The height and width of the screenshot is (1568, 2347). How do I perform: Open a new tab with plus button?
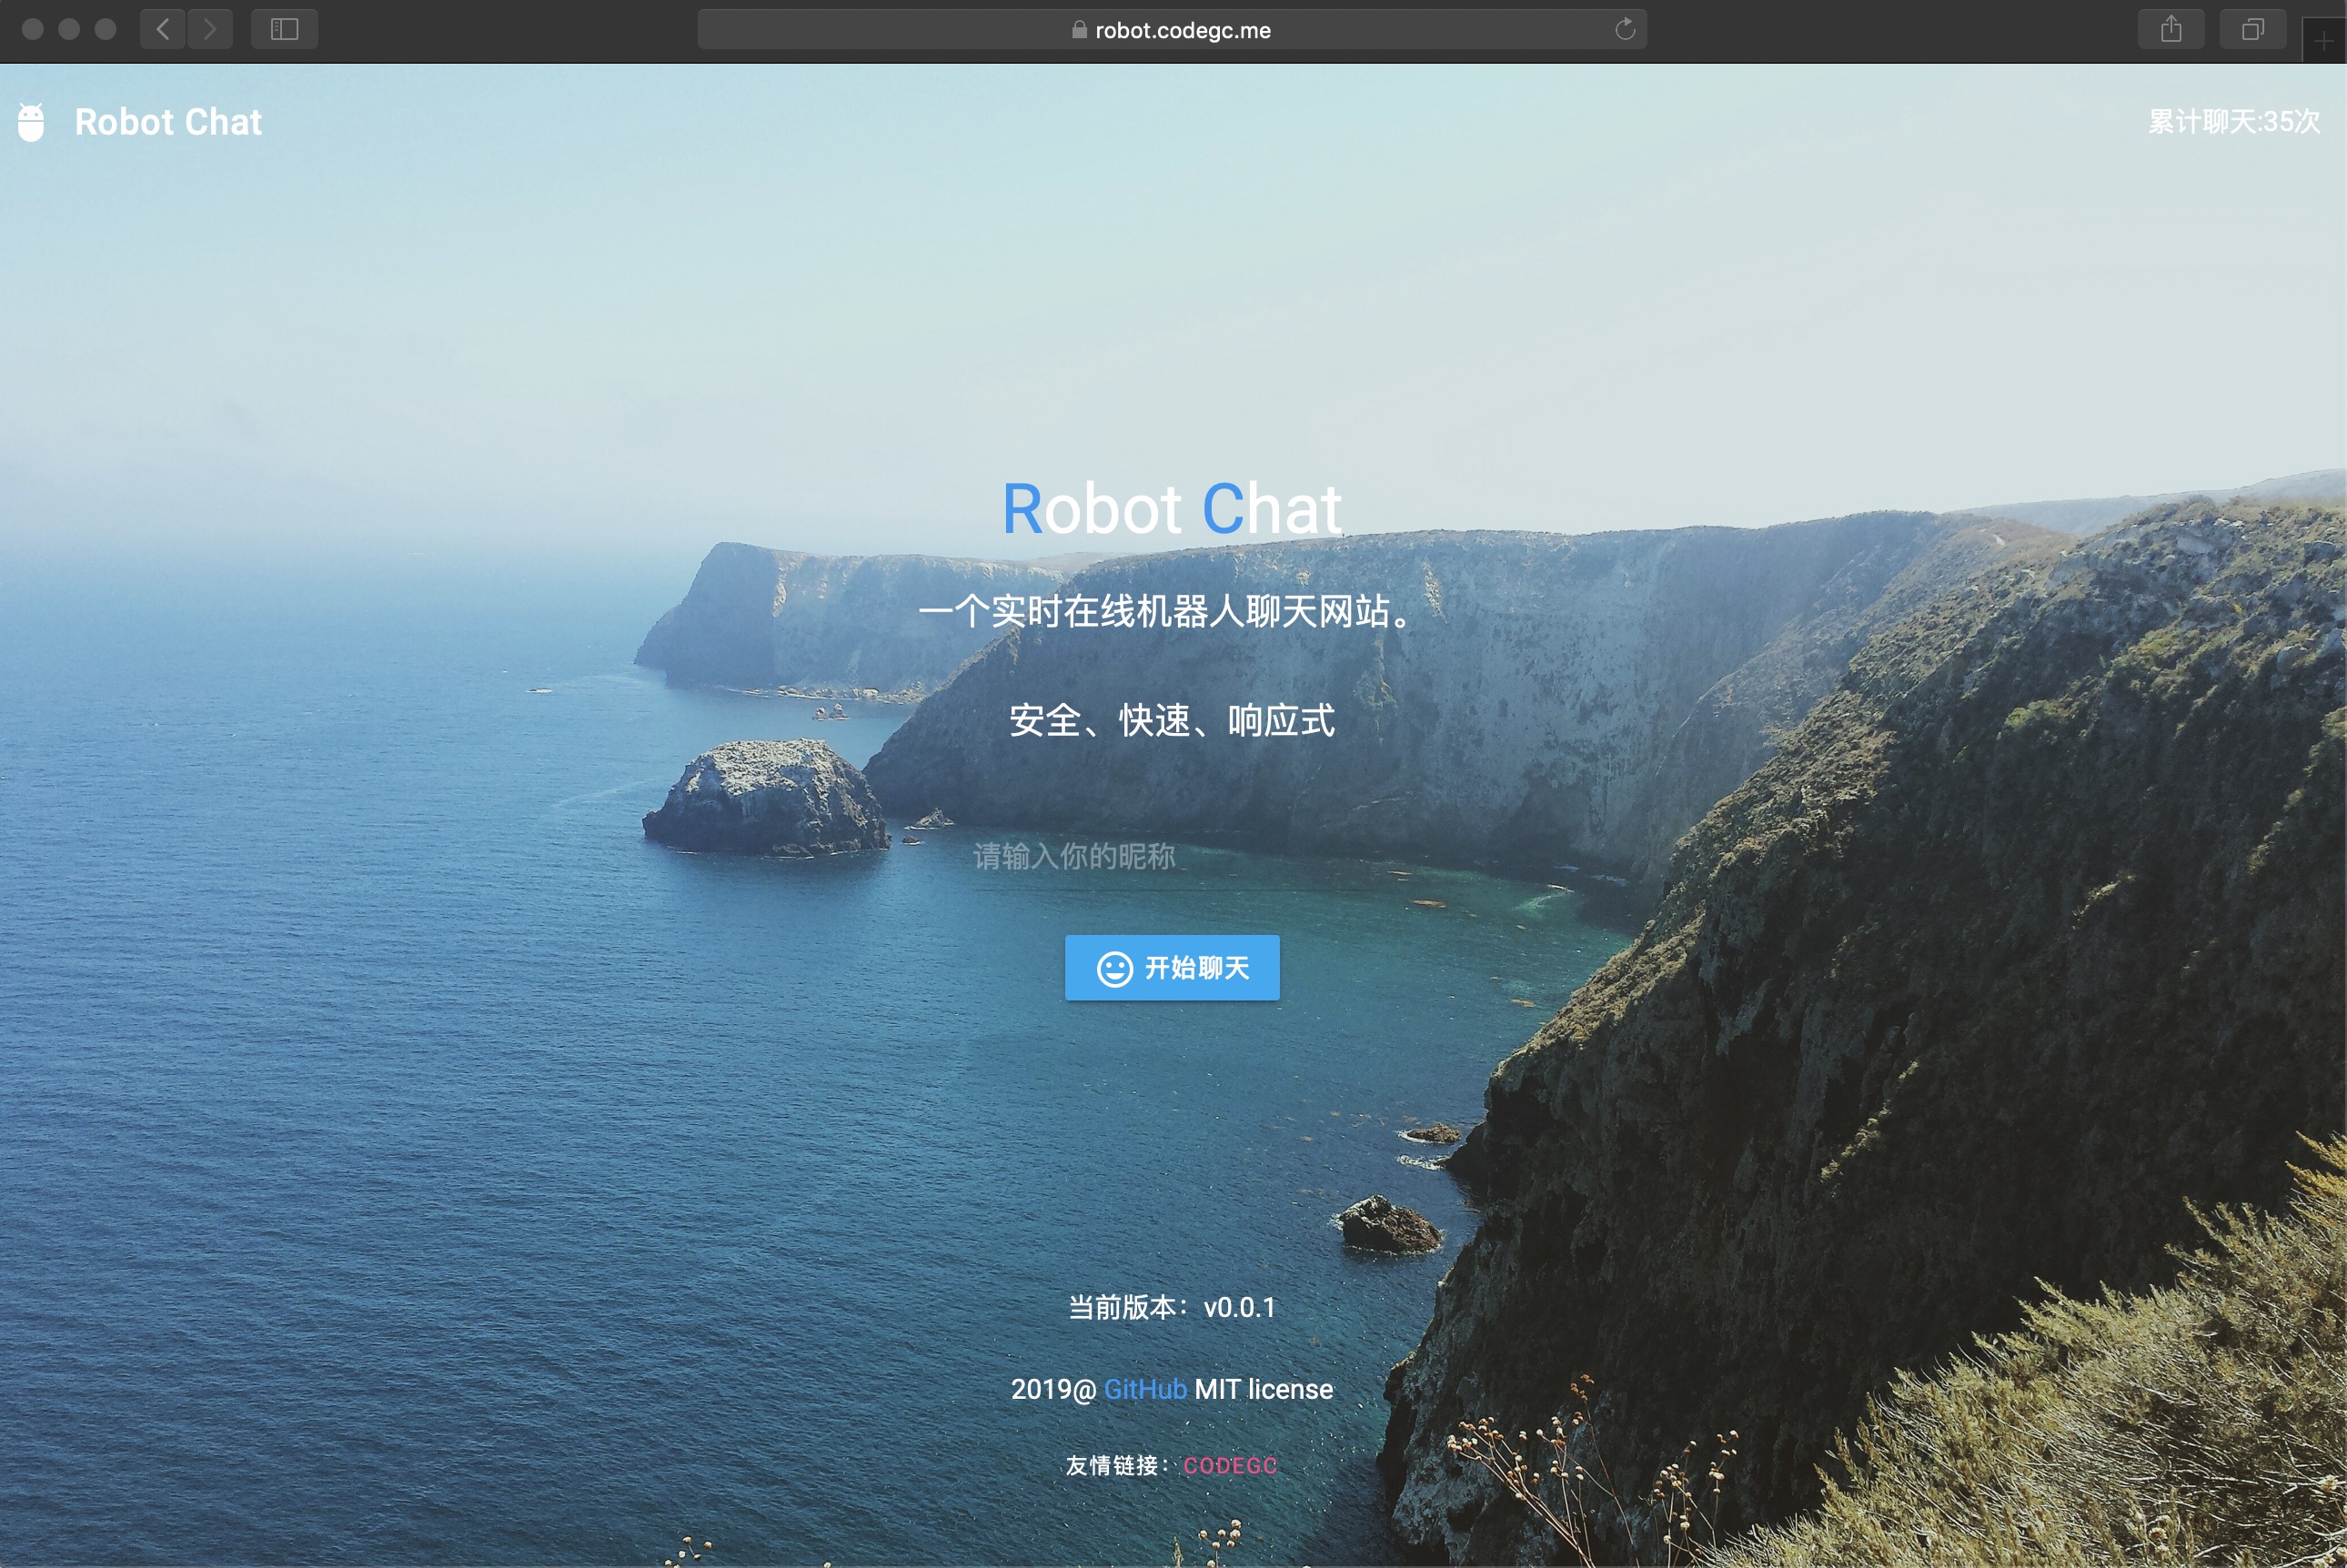click(2324, 41)
